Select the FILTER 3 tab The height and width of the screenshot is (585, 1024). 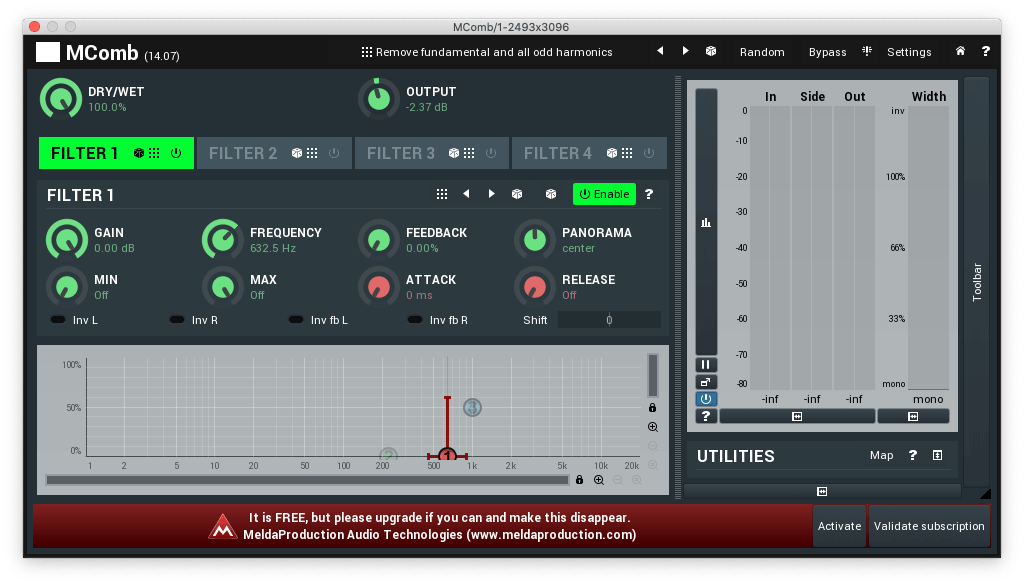(x=432, y=153)
